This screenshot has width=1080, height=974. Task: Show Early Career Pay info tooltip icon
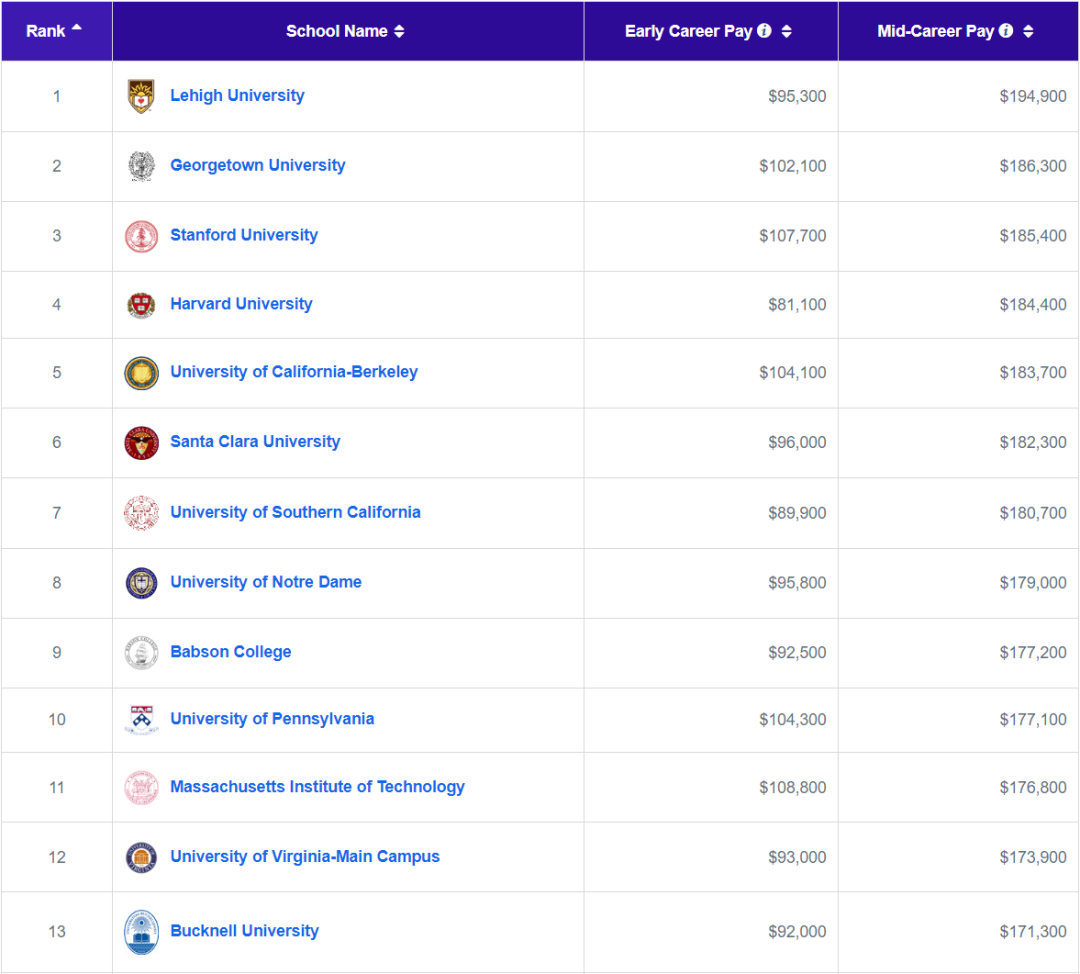765,31
